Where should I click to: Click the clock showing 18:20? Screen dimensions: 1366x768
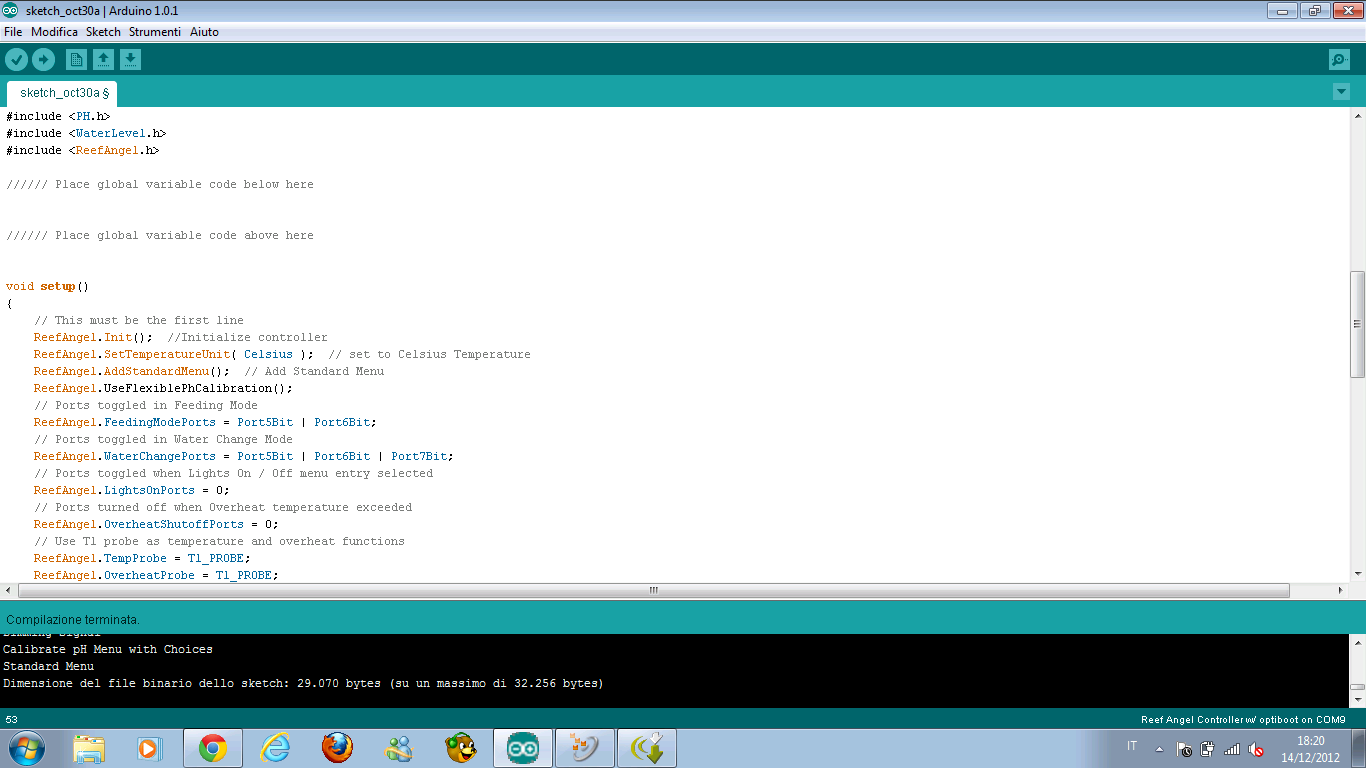point(1310,749)
